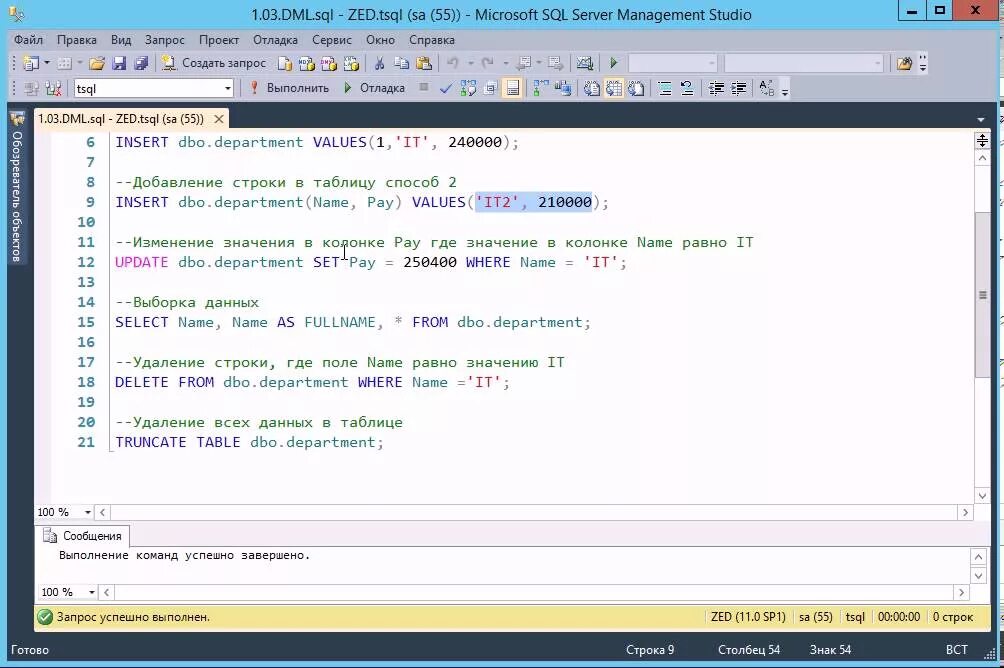Viewport: 1004px width, 668px height.
Task: Open the Undo history dropdown arrow
Action: click(470, 63)
